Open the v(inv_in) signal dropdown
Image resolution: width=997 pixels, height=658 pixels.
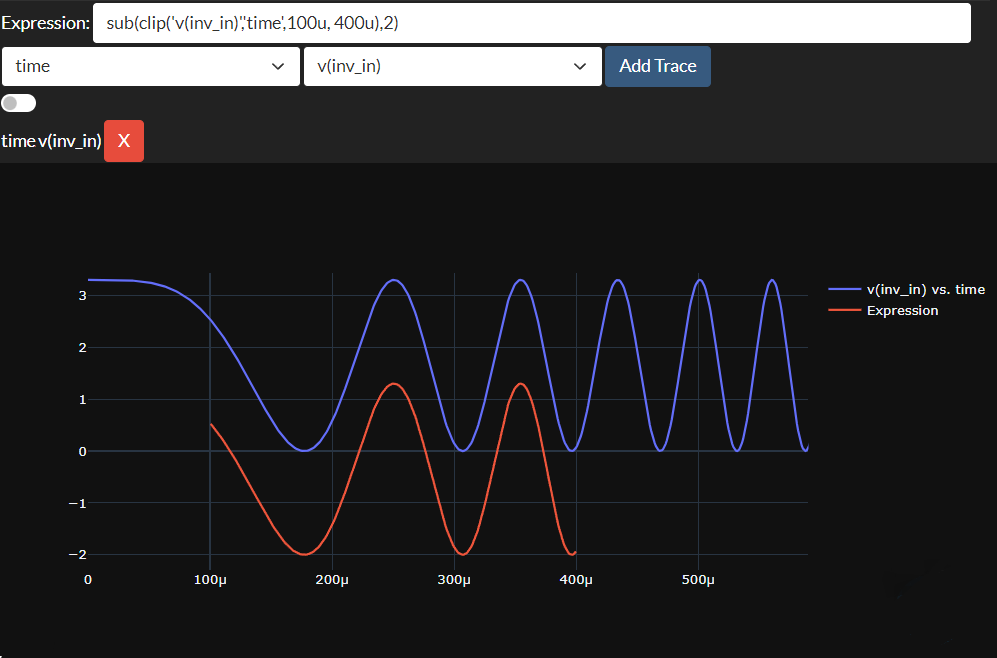pos(452,66)
